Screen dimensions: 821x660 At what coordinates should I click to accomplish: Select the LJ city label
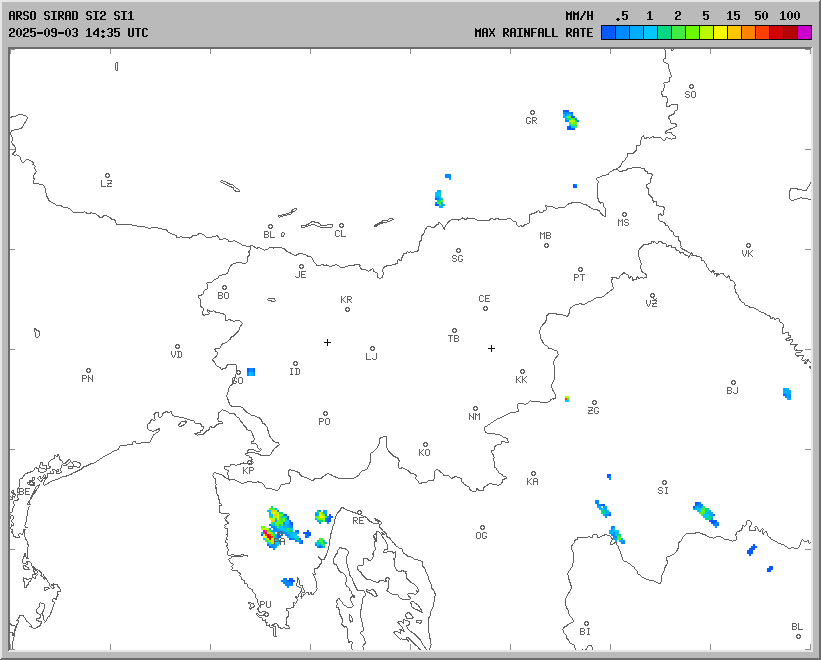(x=371, y=356)
